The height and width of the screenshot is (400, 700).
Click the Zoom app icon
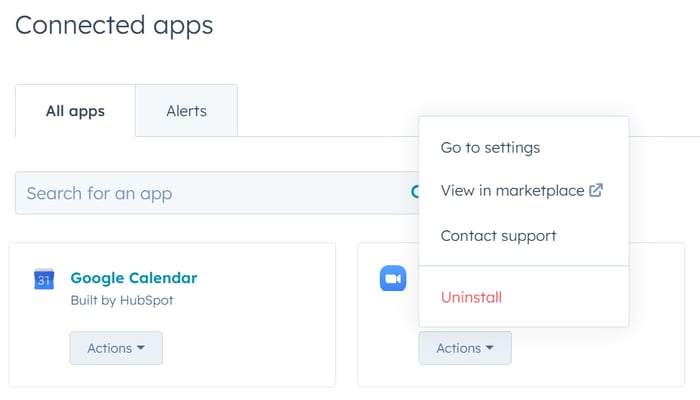393,279
